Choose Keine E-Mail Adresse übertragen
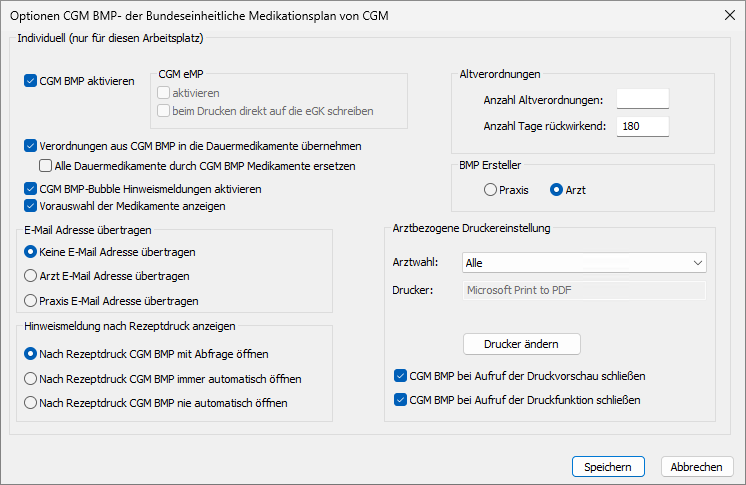 (x=30, y=252)
